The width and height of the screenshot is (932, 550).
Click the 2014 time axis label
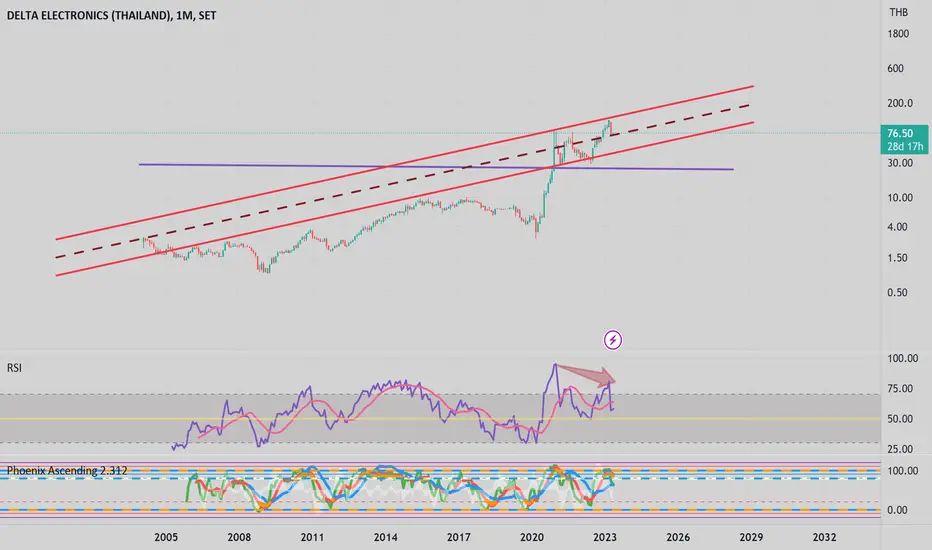tap(385, 538)
